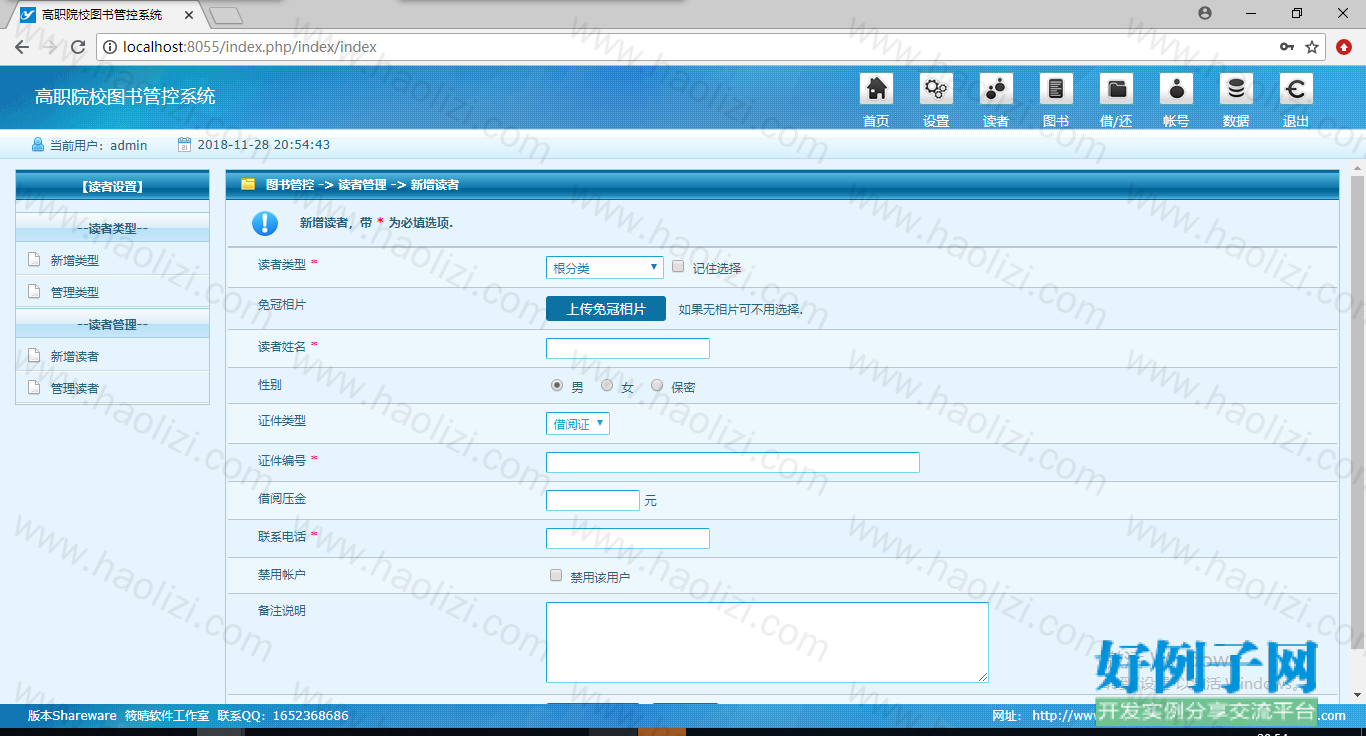Click the saved-password key icon
Screen dimensions: 1366x736
[1287, 47]
